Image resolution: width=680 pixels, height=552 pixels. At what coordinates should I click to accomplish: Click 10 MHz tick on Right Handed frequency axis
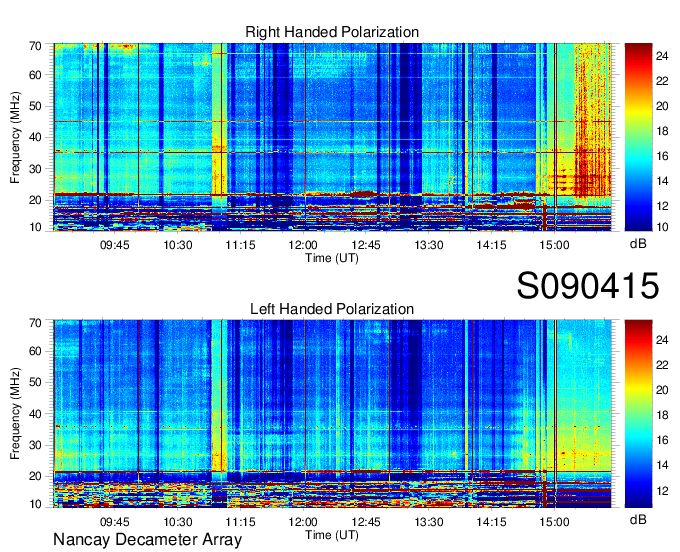click(x=35, y=227)
